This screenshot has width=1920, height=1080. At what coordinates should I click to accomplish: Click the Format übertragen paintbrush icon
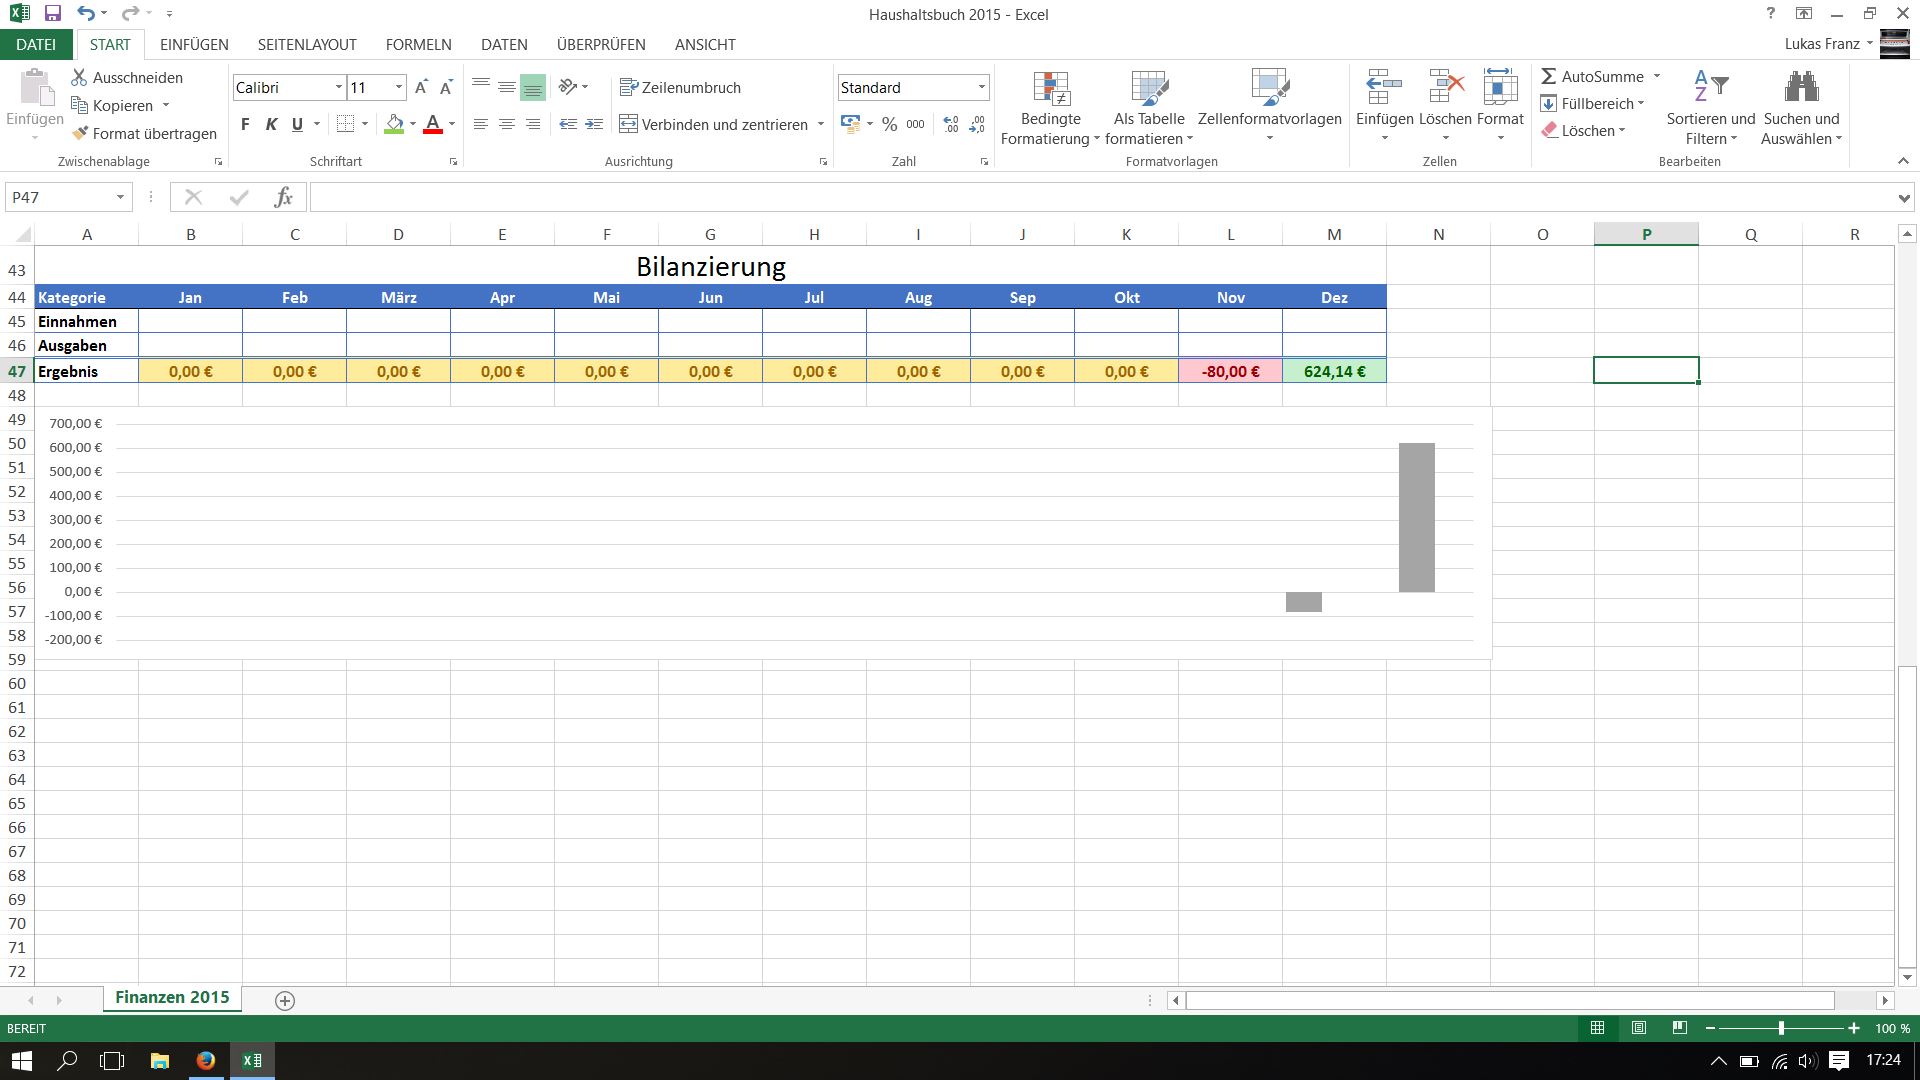(x=81, y=133)
